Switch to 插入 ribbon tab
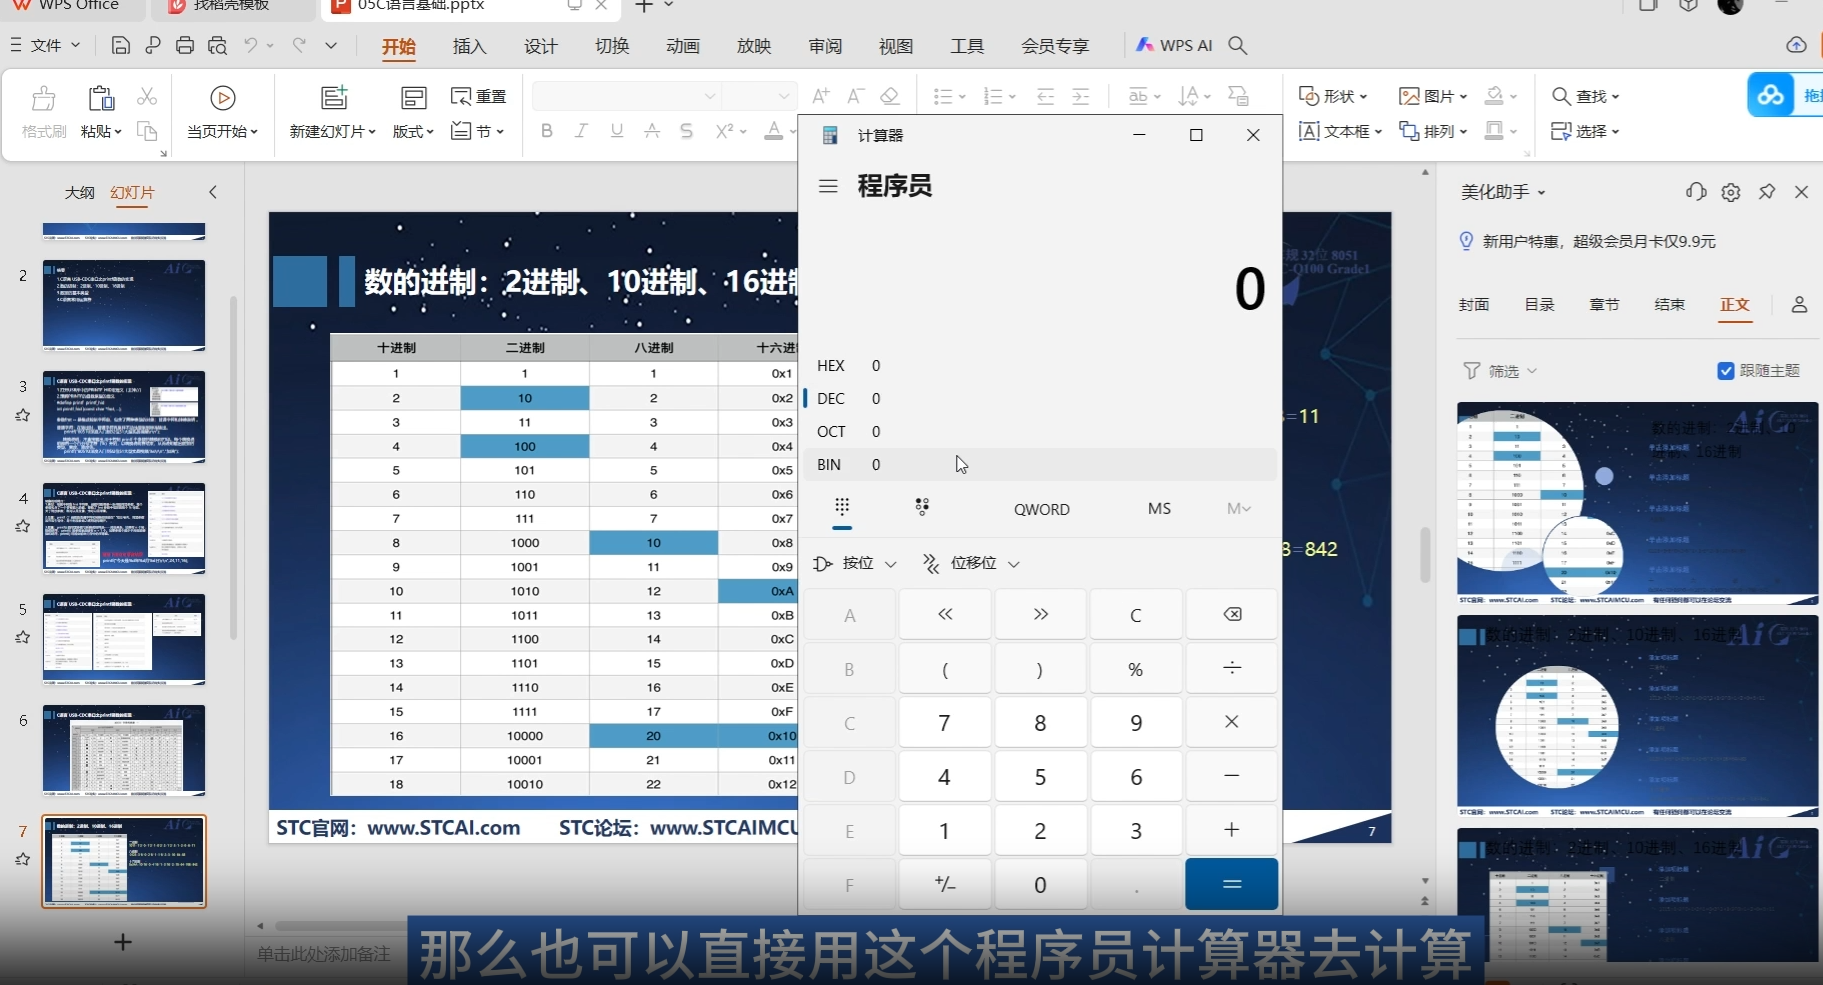Image resolution: width=1823 pixels, height=985 pixels. 469,46
